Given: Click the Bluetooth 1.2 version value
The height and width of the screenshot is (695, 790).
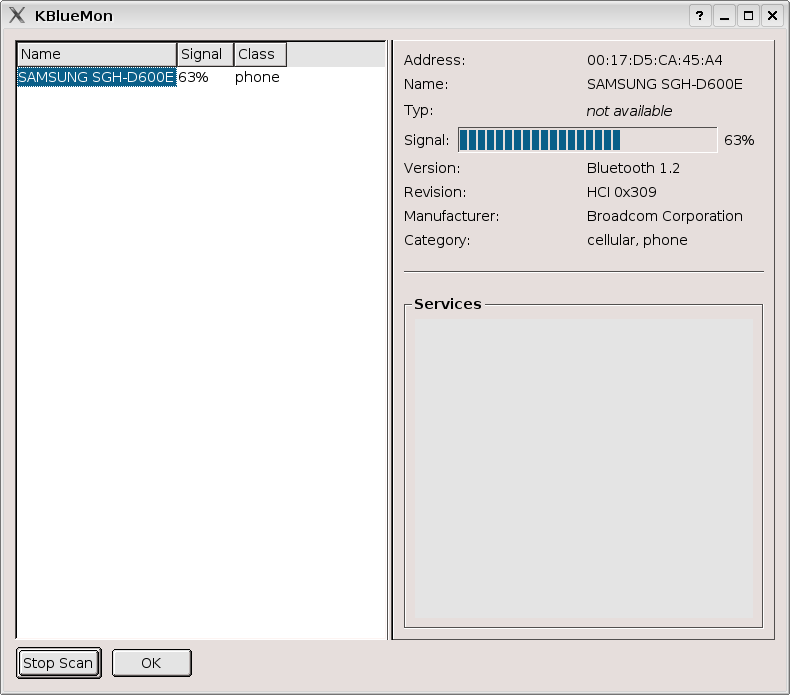Looking at the screenshot, I should tap(633, 168).
